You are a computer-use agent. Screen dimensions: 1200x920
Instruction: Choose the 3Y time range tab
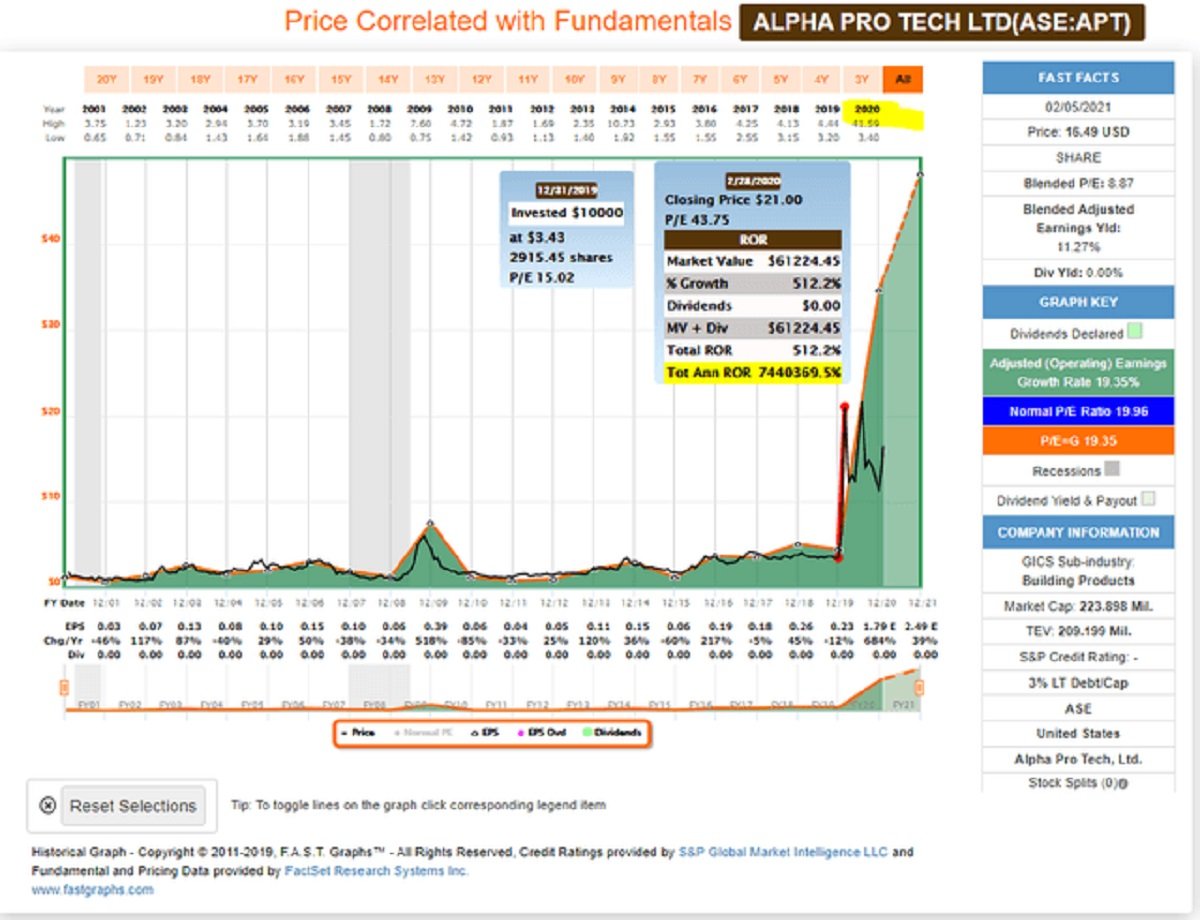coord(860,80)
